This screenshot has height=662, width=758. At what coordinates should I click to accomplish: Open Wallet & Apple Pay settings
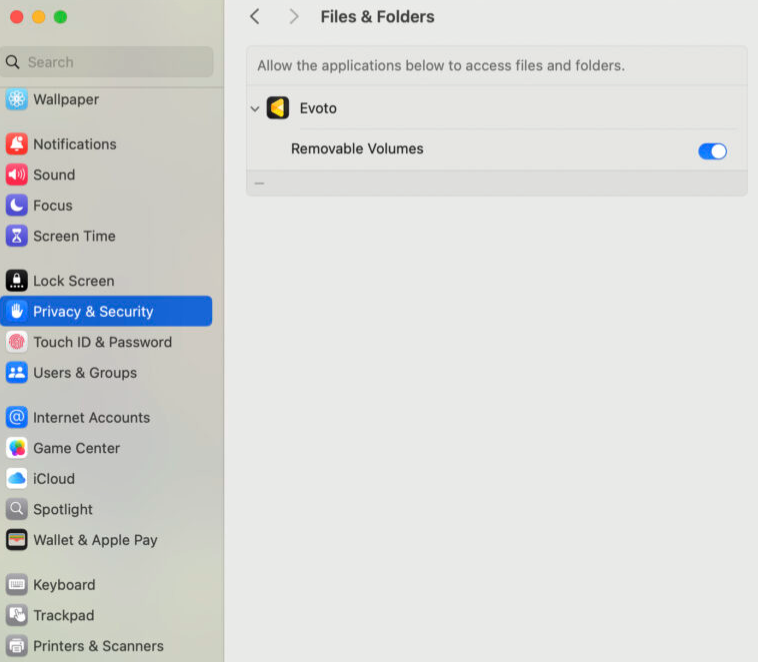click(95, 540)
